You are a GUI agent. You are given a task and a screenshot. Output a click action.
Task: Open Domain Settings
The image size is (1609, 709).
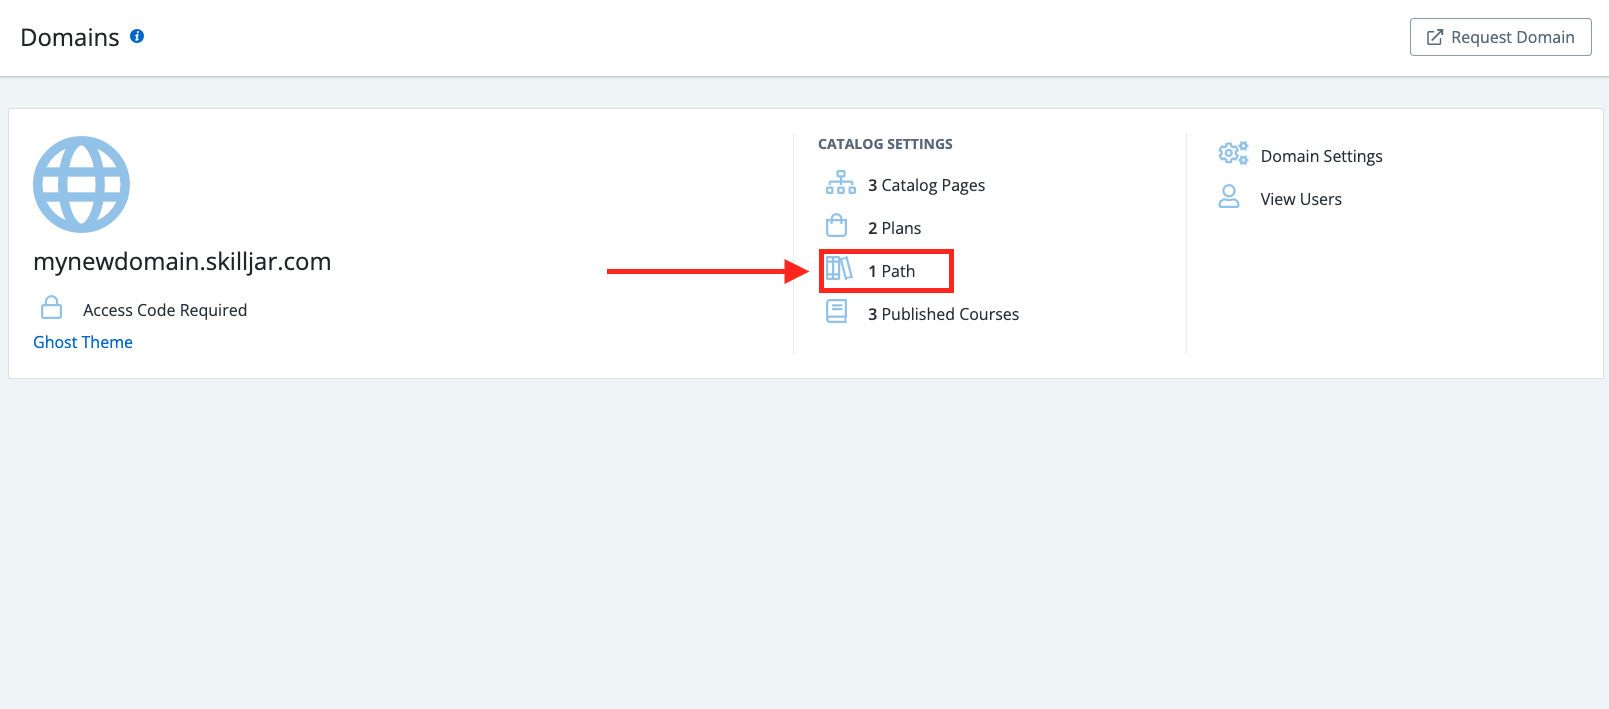[x=1321, y=156]
